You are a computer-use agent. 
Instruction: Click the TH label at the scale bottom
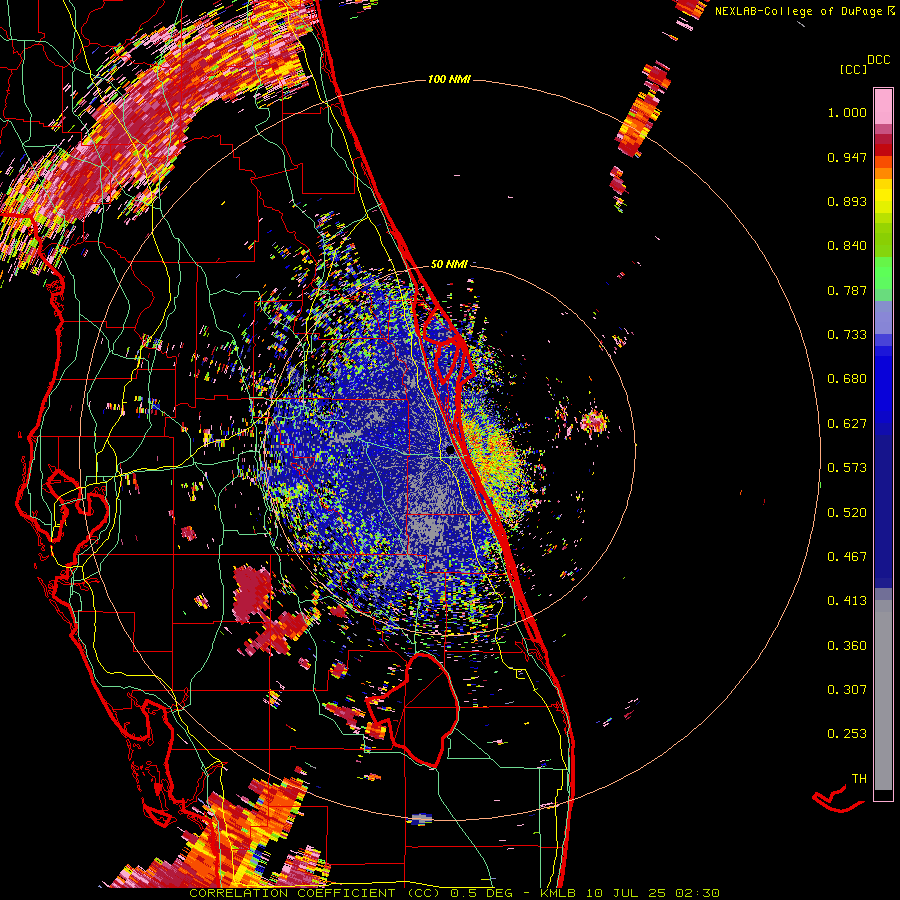pos(859,779)
